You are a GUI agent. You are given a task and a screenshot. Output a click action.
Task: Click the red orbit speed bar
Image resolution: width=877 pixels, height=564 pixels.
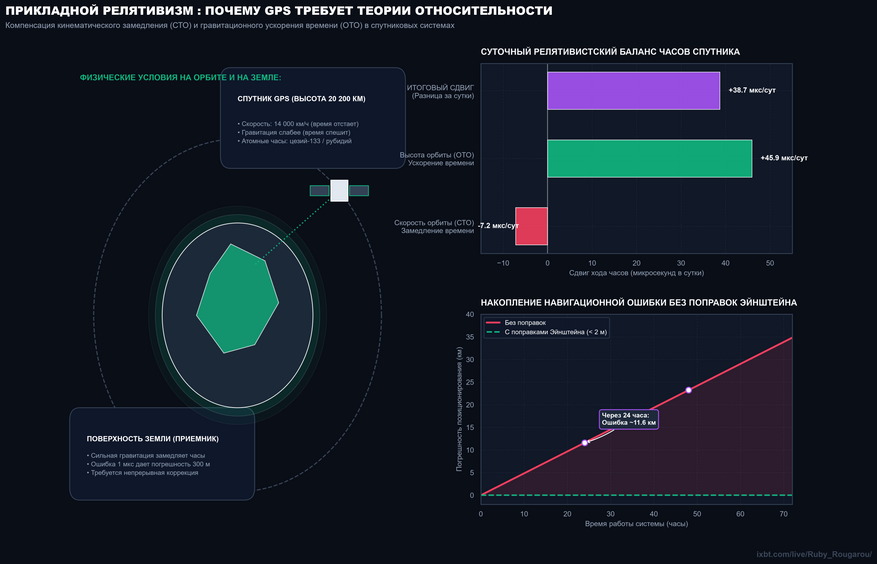click(531, 226)
